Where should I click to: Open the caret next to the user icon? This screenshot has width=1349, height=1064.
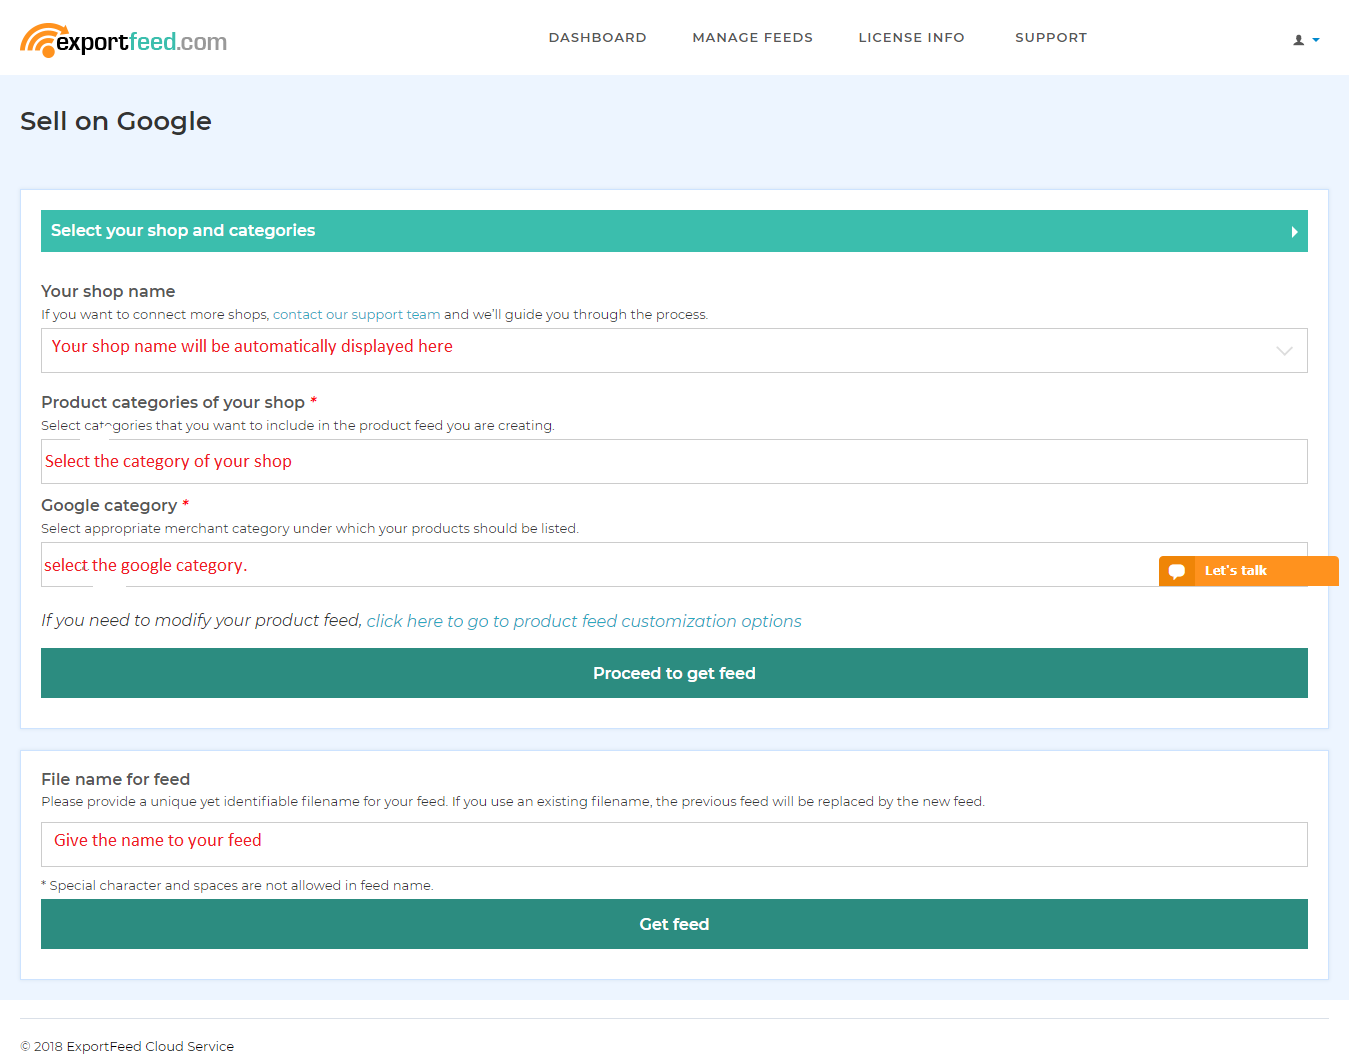click(x=1315, y=41)
